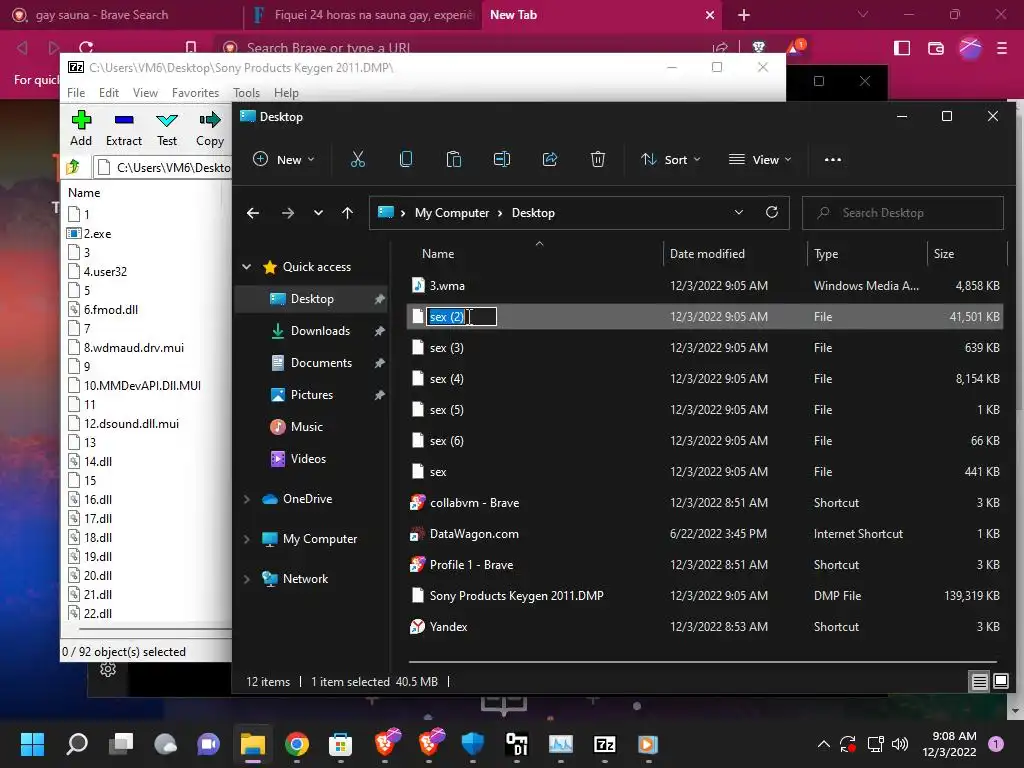Screen dimensions: 1024x768
Task: Click 7-Zip up-folder icon beside address
Action: [x=73, y=167]
